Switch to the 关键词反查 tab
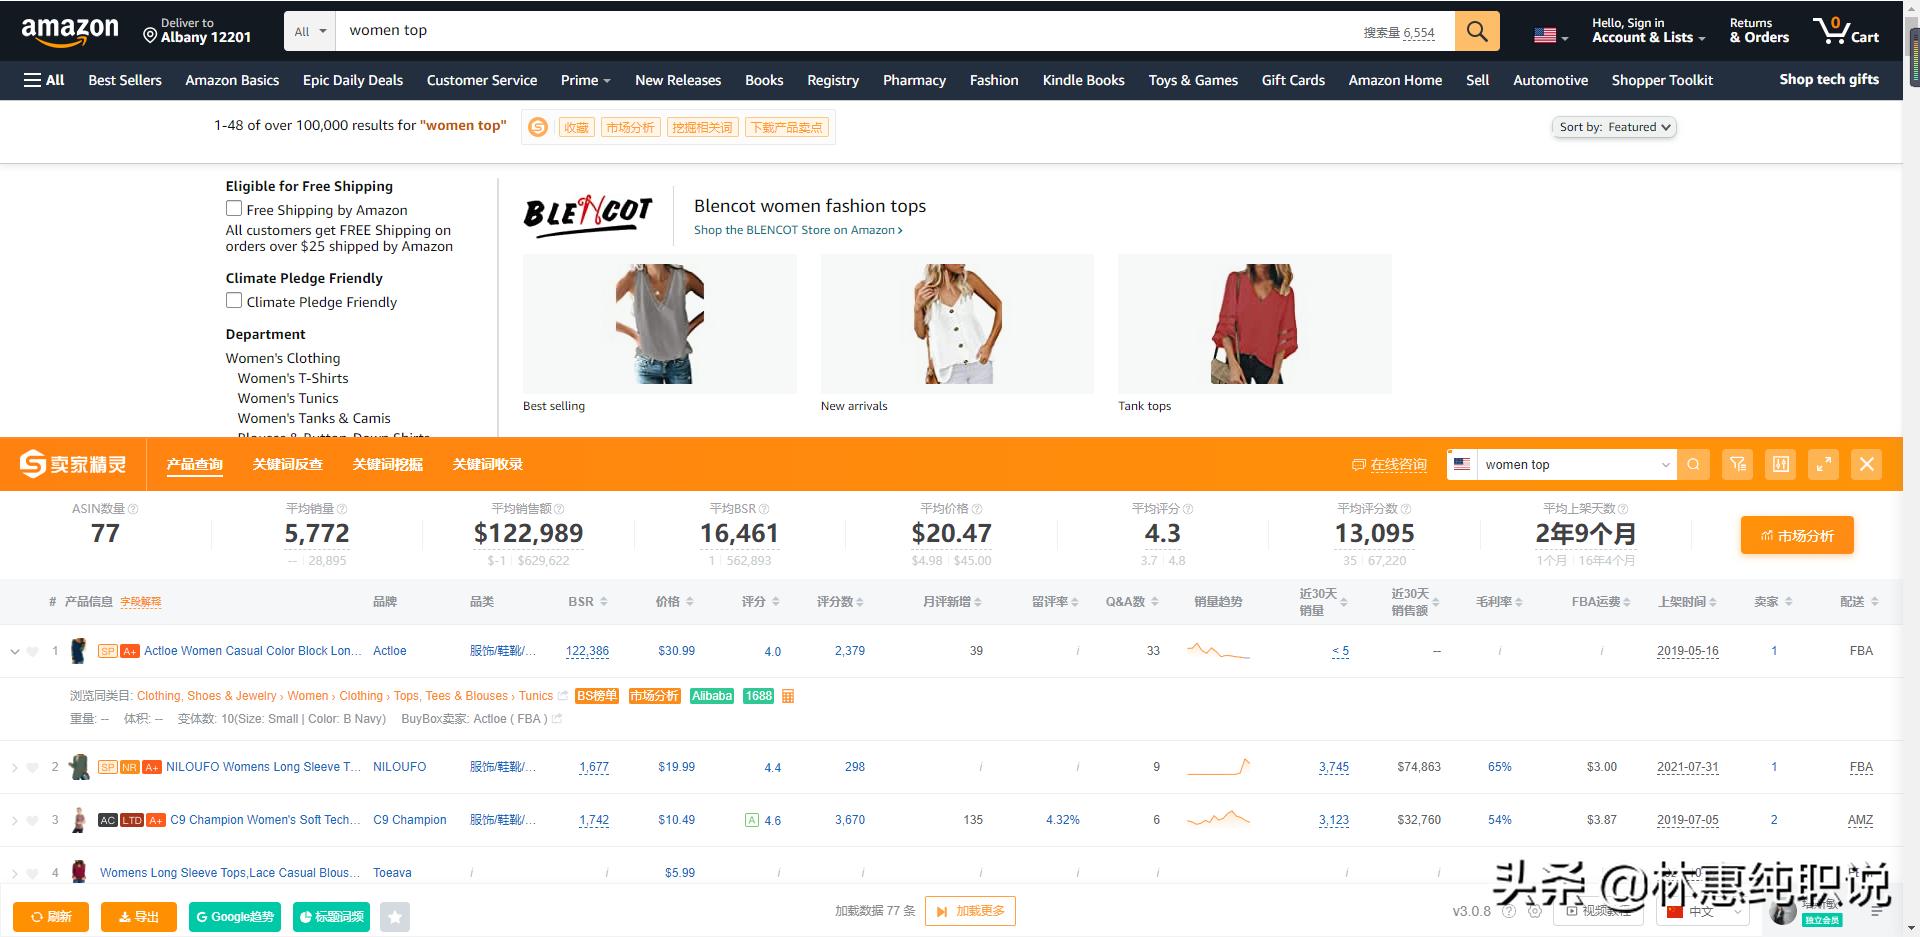The width and height of the screenshot is (1920, 937). click(x=288, y=464)
